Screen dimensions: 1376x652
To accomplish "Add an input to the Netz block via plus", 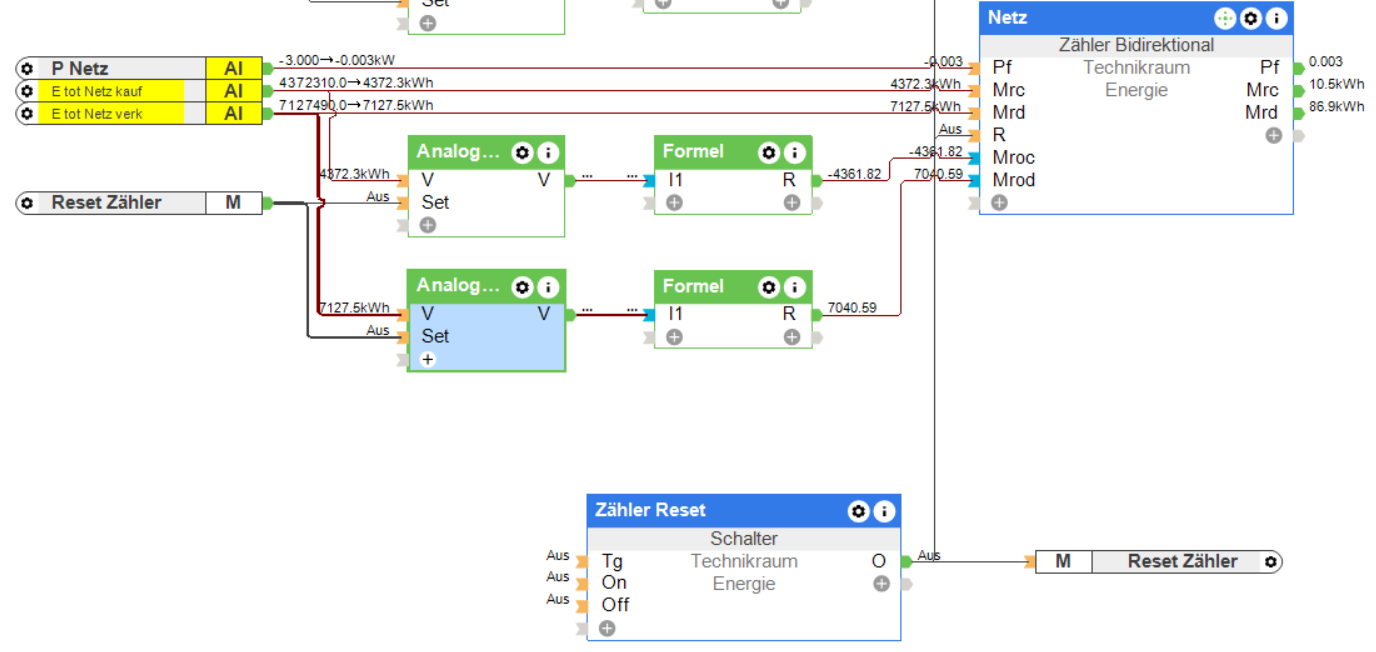I will pyautogui.click(x=999, y=203).
